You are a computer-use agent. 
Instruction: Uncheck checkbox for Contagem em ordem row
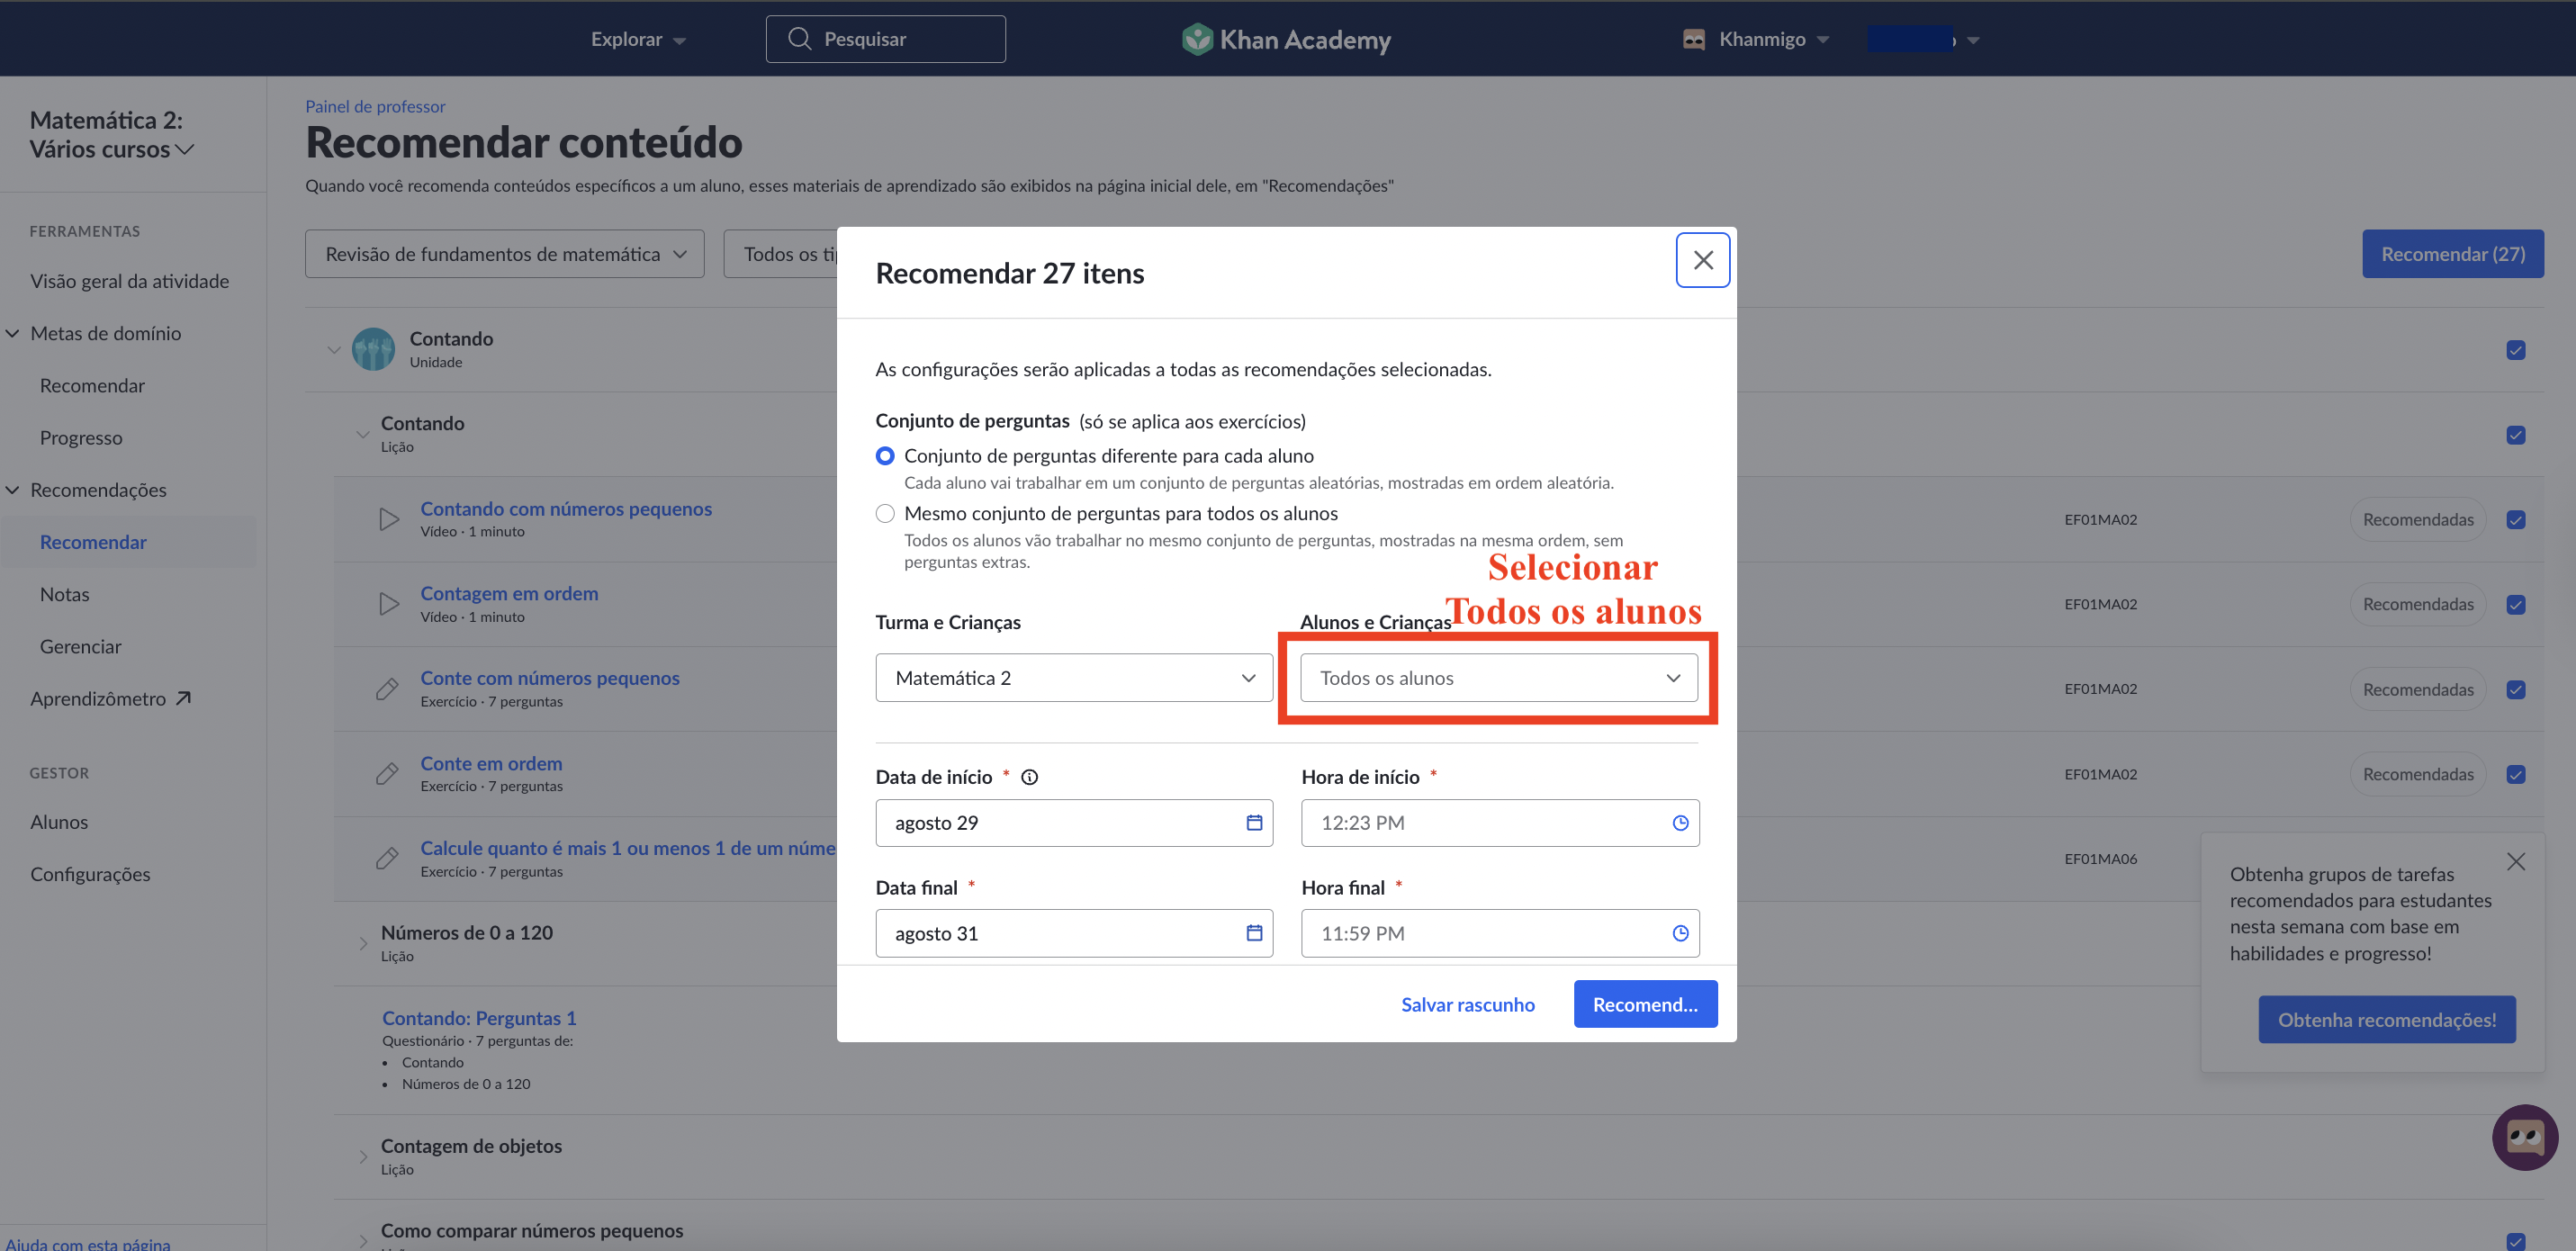tap(2515, 605)
